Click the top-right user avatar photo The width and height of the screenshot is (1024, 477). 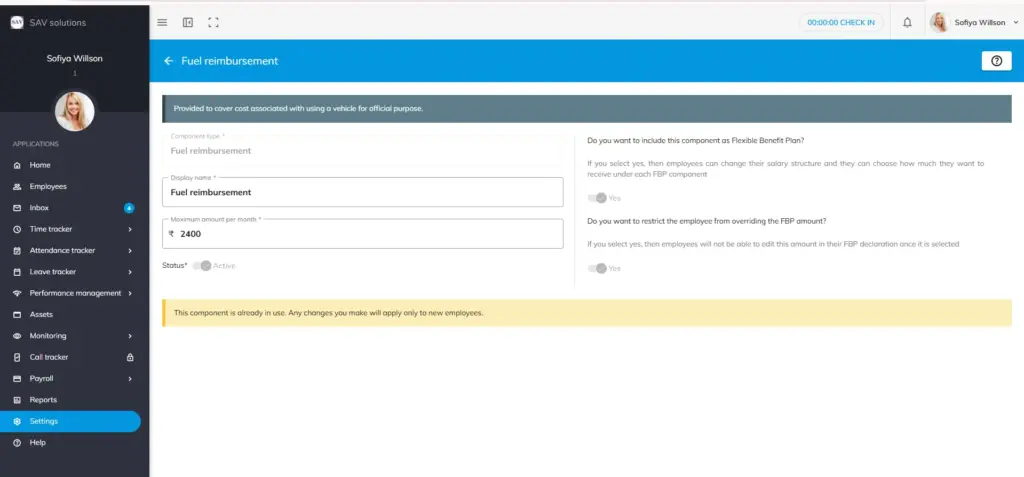tap(939, 22)
